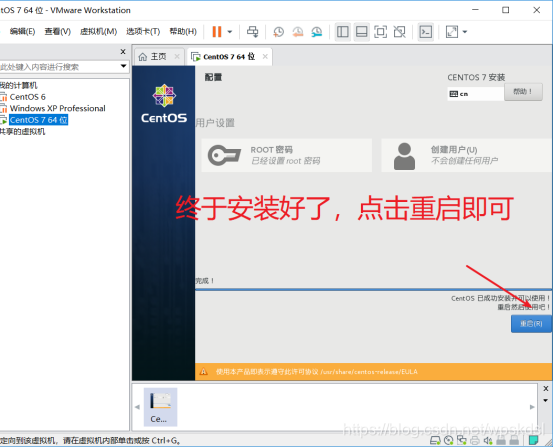This screenshot has width=554, height=448.
Task: Open the 编辑(E) menu
Action: [x=22, y=31]
